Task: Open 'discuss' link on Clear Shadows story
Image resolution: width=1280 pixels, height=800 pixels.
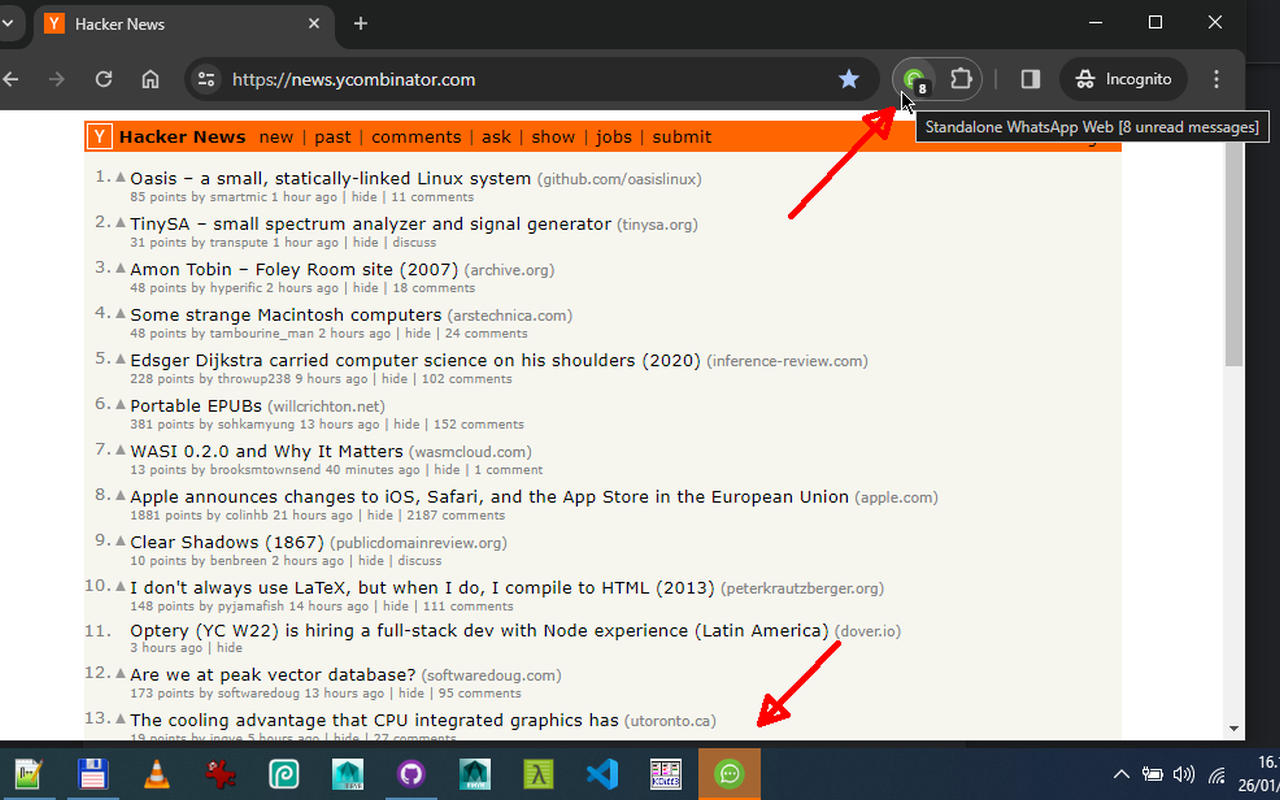Action: tap(419, 561)
